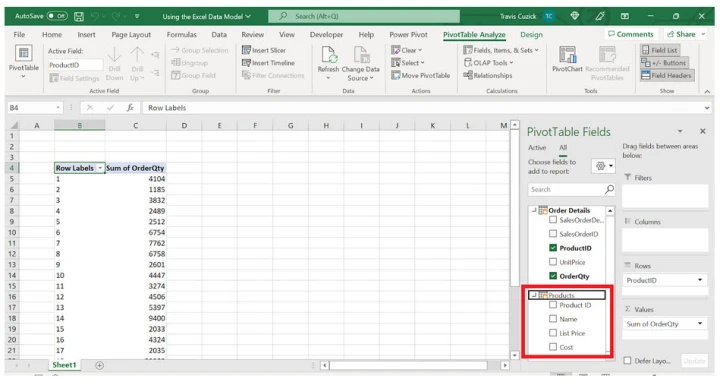Click Insert Timeline
Screen dimensions: 720x382
pyautogui.click(x=268, y=63)
